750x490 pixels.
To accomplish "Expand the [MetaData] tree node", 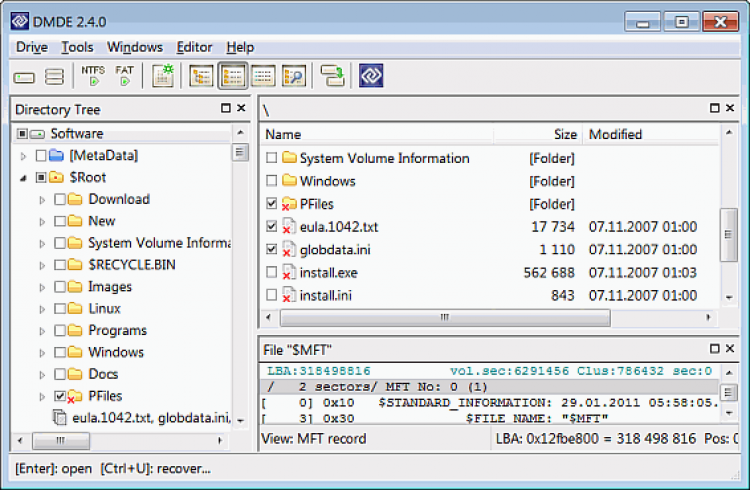I will (23, 156).
